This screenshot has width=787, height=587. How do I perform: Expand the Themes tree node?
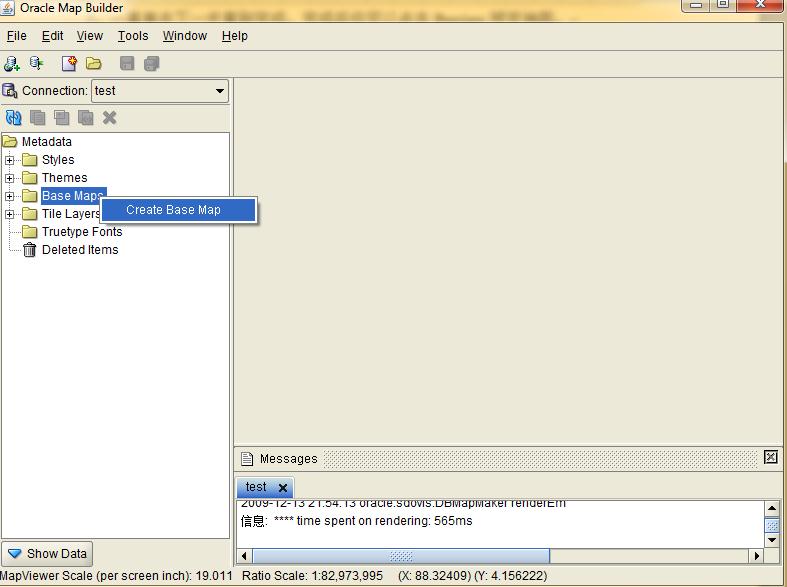(x=10, y=178)
